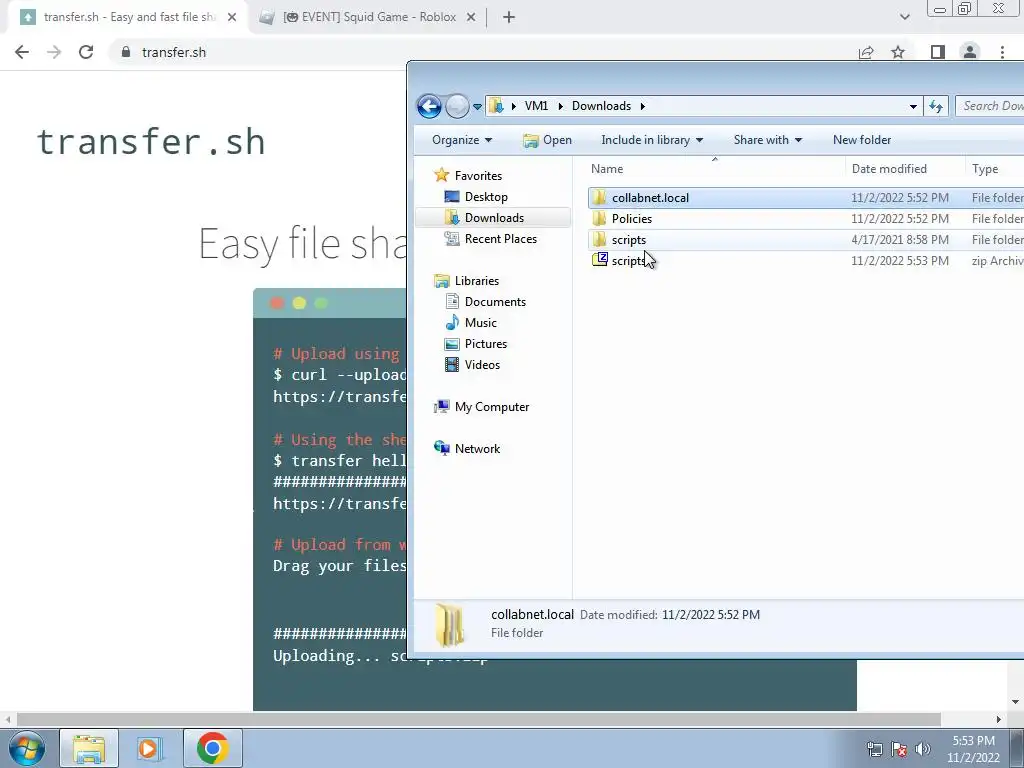The width and height of the screenshot is (1024, 768).
Task: Click taskbar clock showing 5:53 PM
Action: [973, 749]
